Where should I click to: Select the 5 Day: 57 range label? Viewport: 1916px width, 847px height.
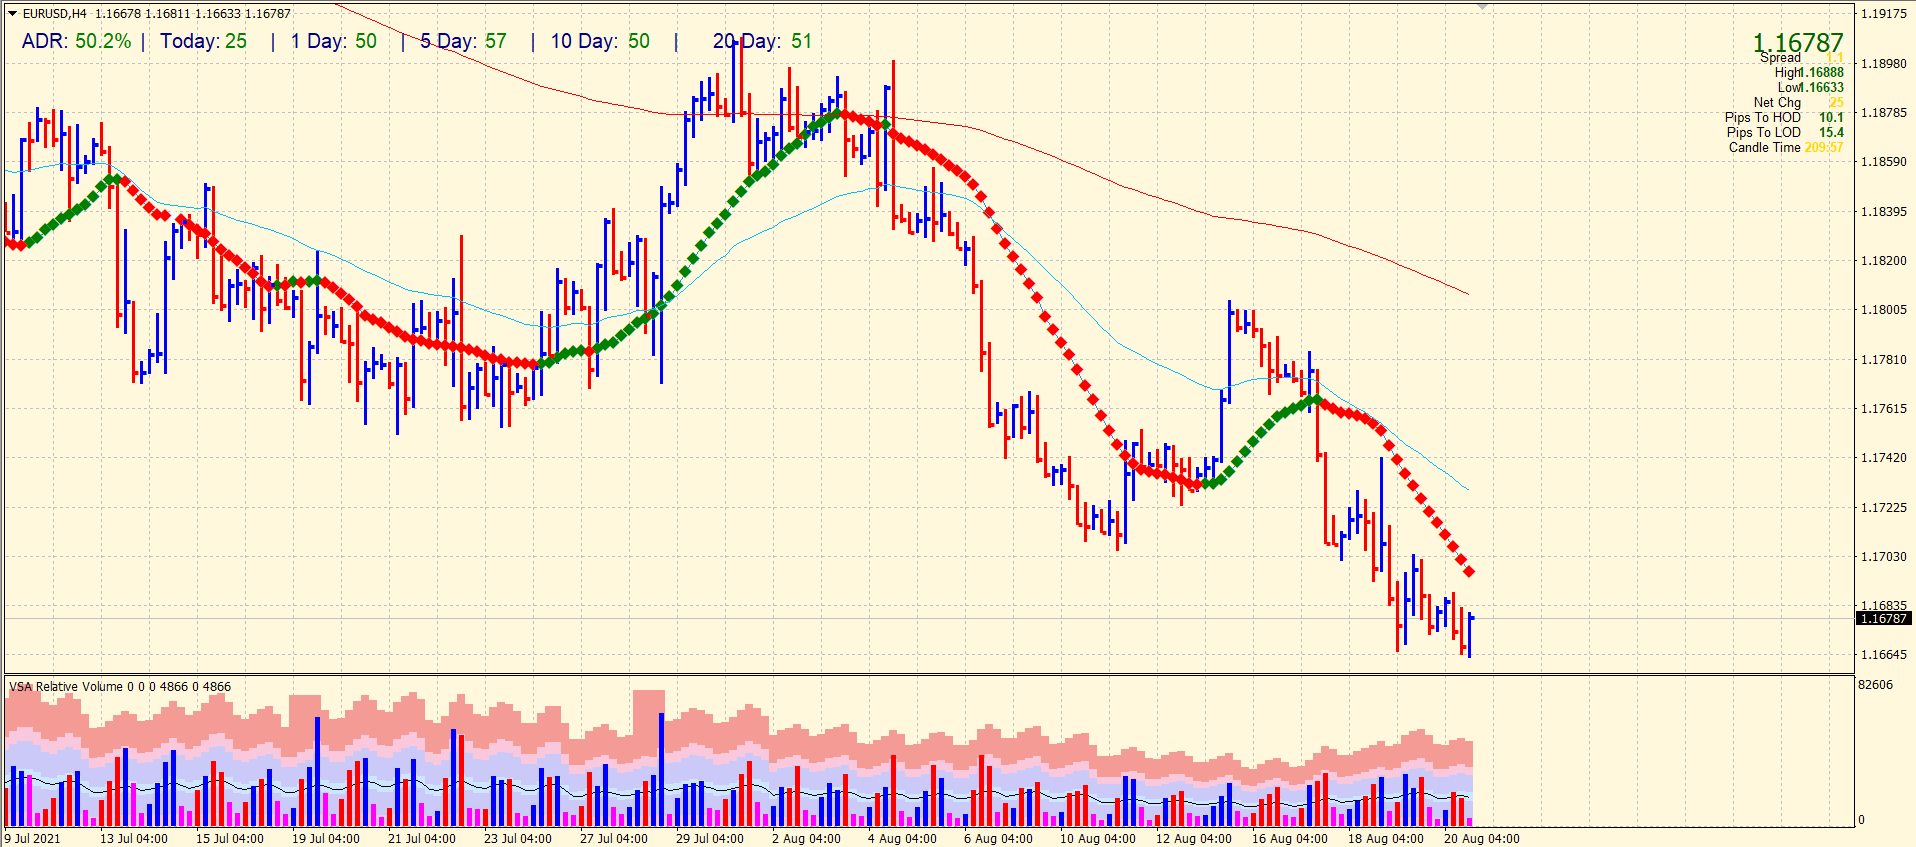tap(463, 42)
